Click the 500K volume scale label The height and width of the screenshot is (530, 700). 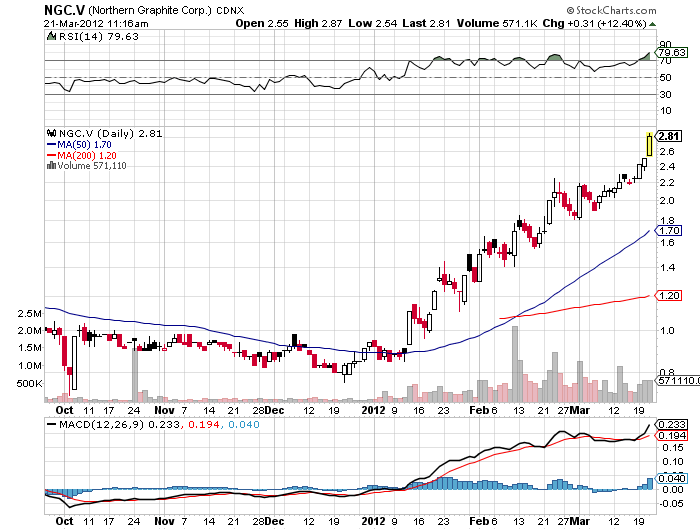(x=29, y=384)
